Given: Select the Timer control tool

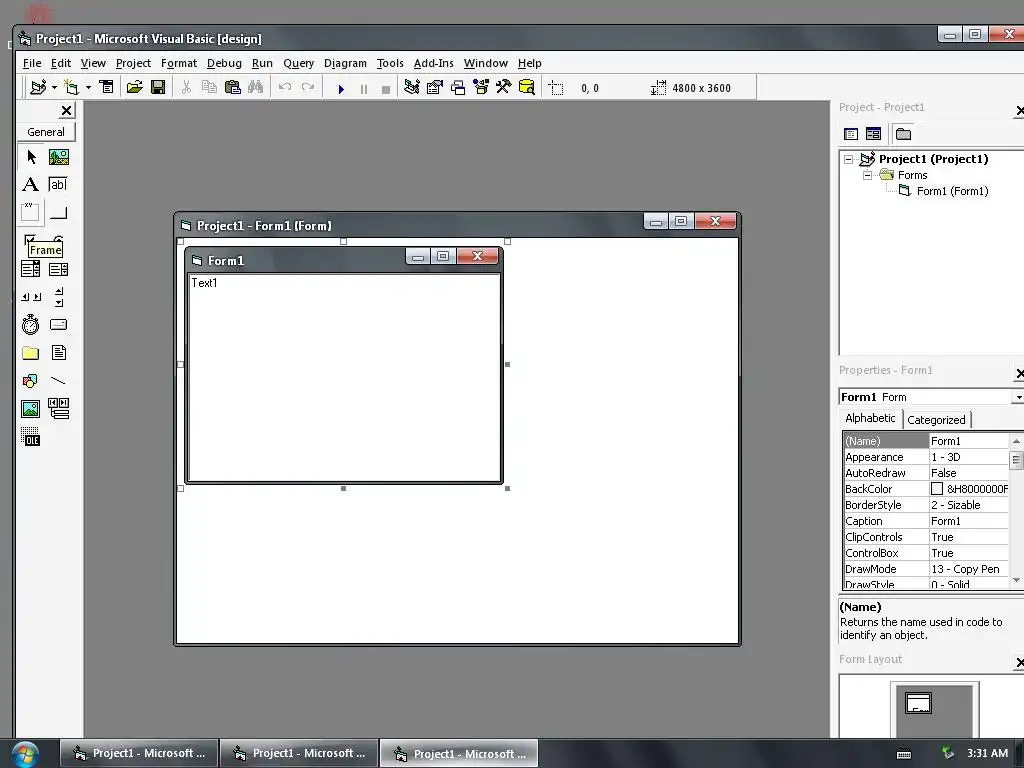Looking at the screenshot, I should [31, 325].
